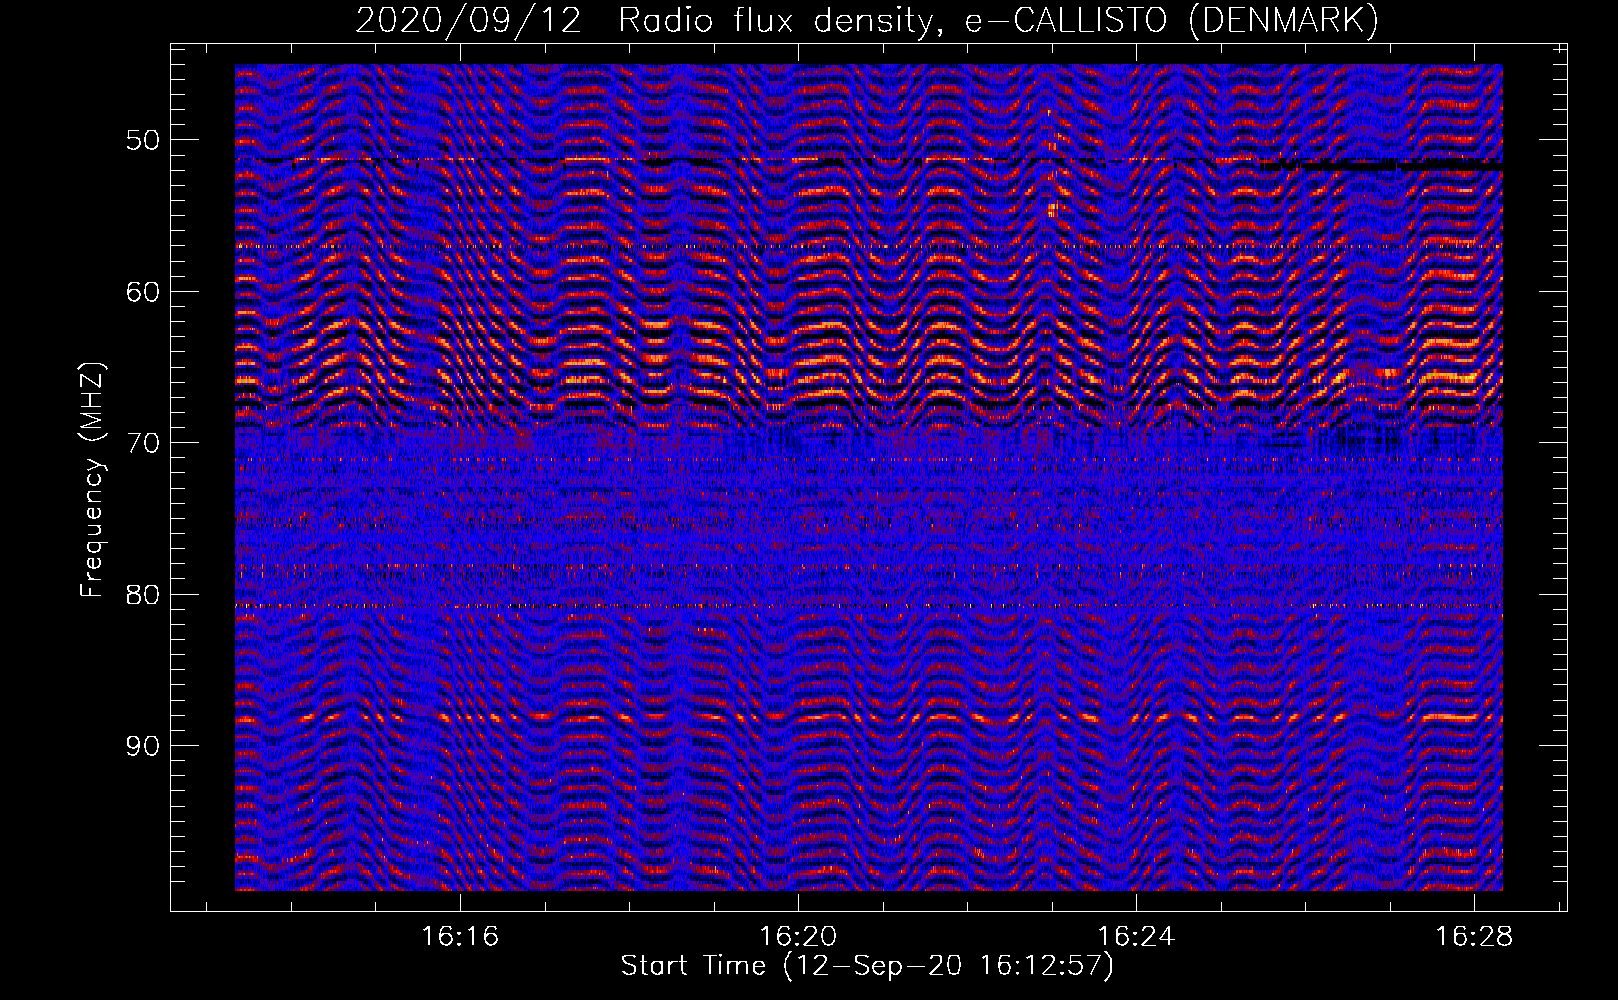This screenshot has height=1000, width=1618.
Task: Click the '80' frequency tick label
Action: click(143, 595)
